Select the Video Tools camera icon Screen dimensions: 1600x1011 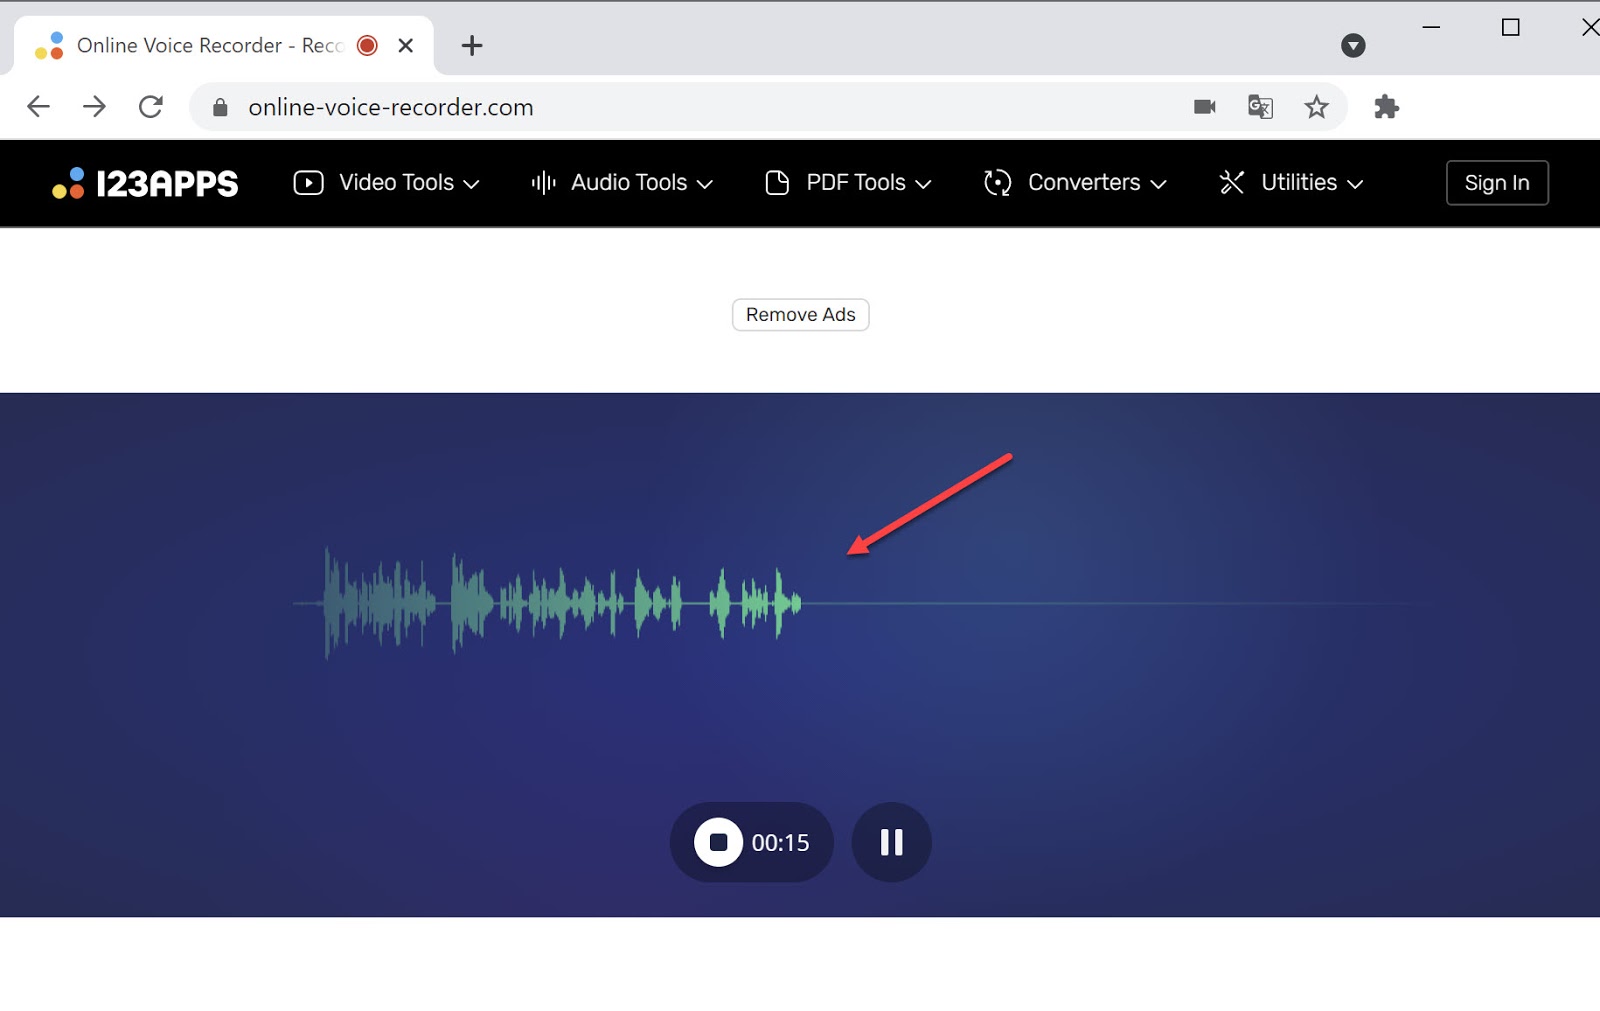click(308, 183)
